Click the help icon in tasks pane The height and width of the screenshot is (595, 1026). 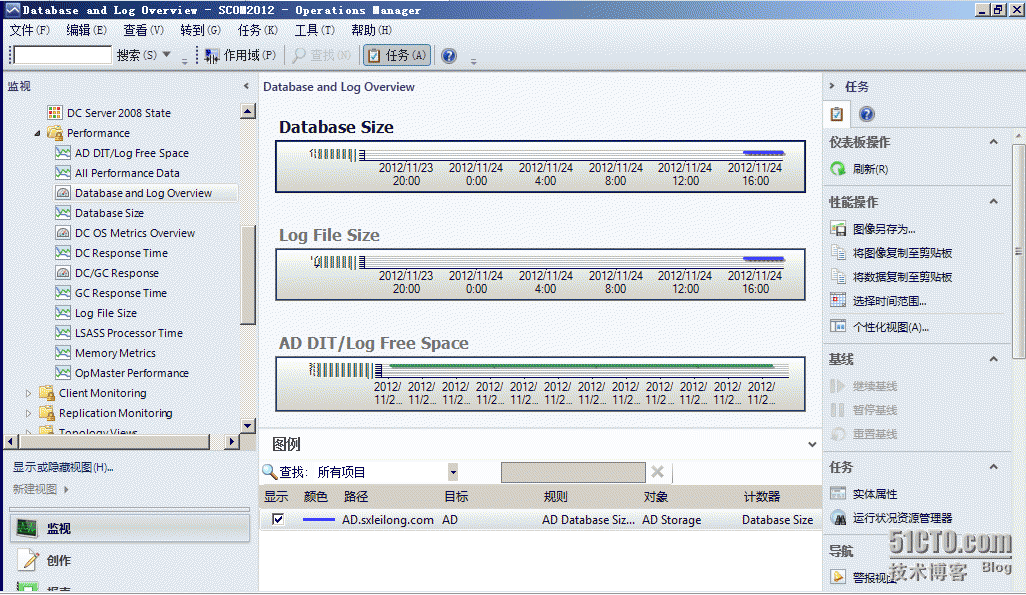[x=867, y=114]
